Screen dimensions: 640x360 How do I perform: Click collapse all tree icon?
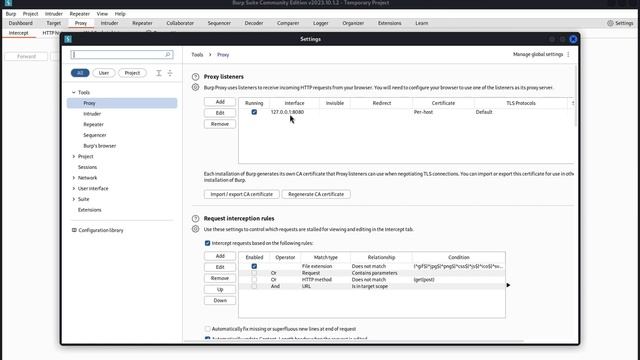tap(170, 73)
